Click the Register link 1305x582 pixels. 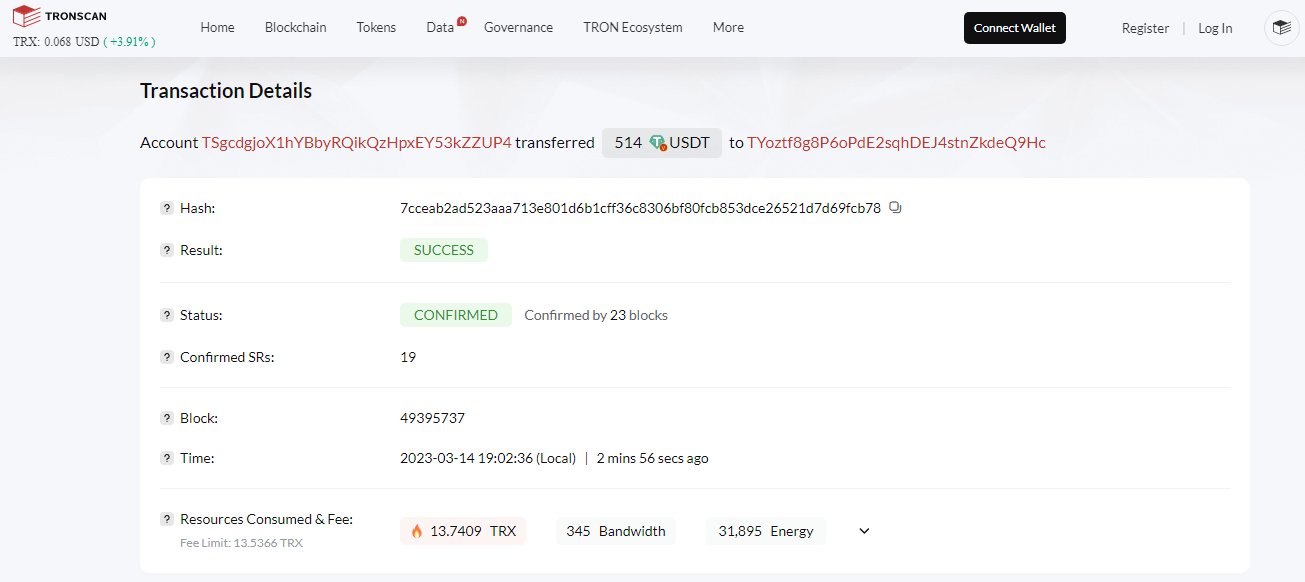pos(1145,28)
